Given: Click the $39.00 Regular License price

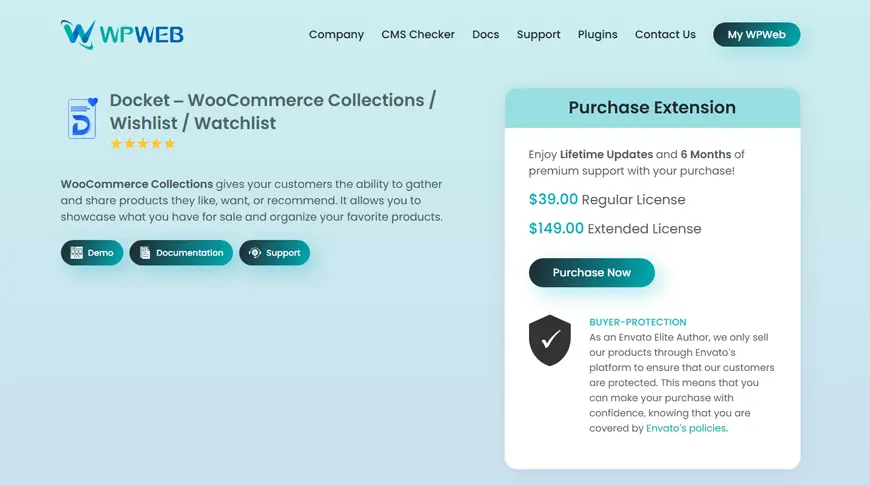Looking at the screenshot, I should pyautogui.click(x=607, y=199).
